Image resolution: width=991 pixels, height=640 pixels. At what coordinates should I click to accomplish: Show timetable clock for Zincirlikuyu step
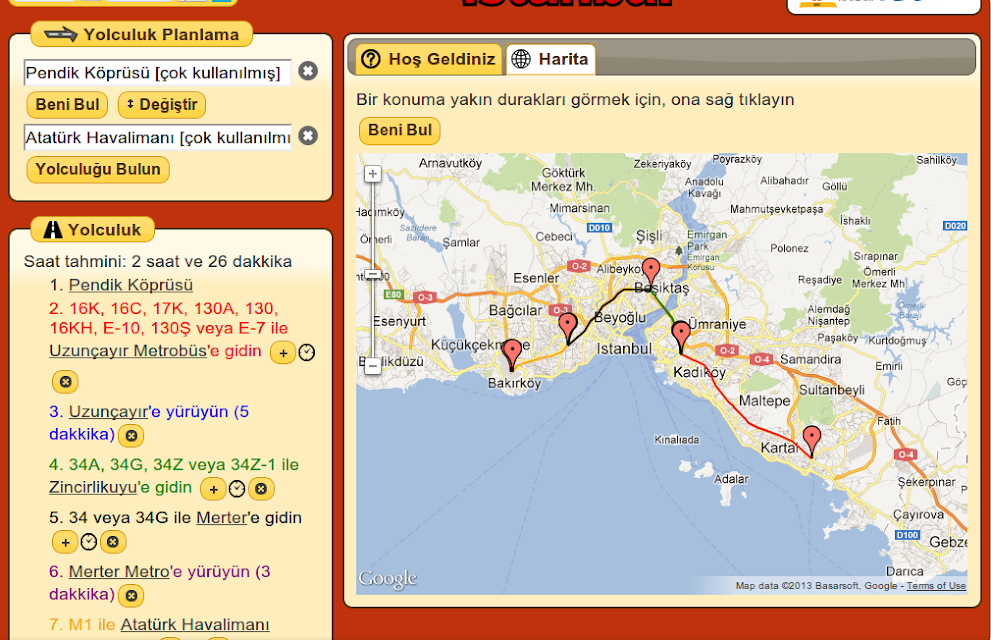(x=237, y=489)
